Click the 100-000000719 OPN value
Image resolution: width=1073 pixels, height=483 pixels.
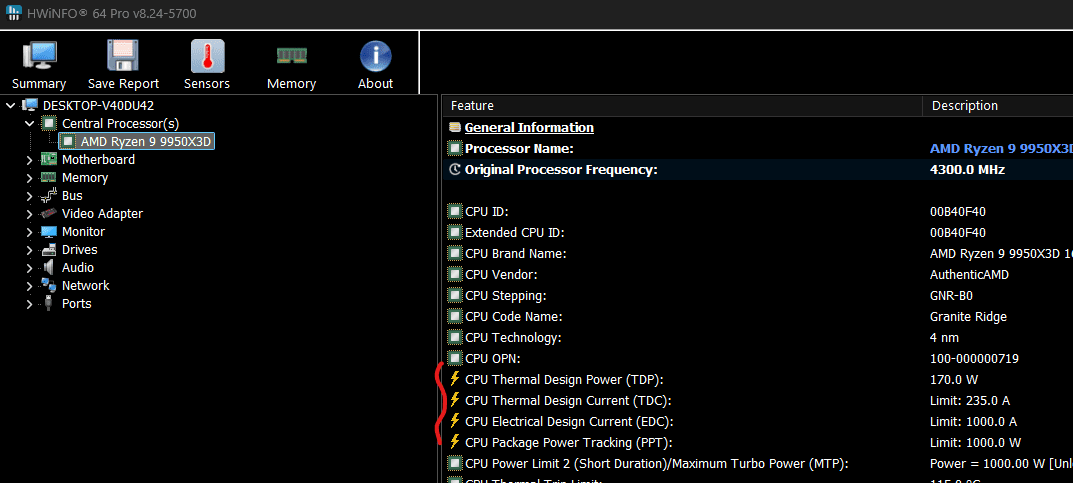pos(974,358)
